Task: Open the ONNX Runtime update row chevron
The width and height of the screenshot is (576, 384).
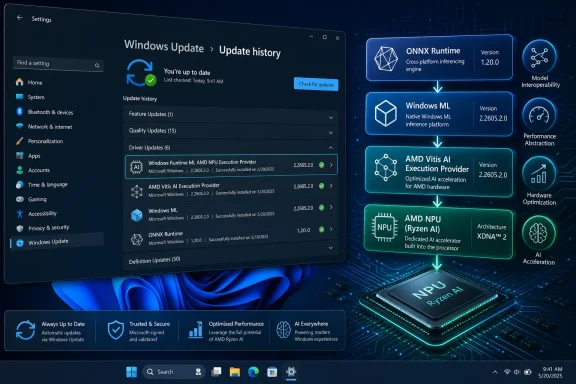Action: 331,229
